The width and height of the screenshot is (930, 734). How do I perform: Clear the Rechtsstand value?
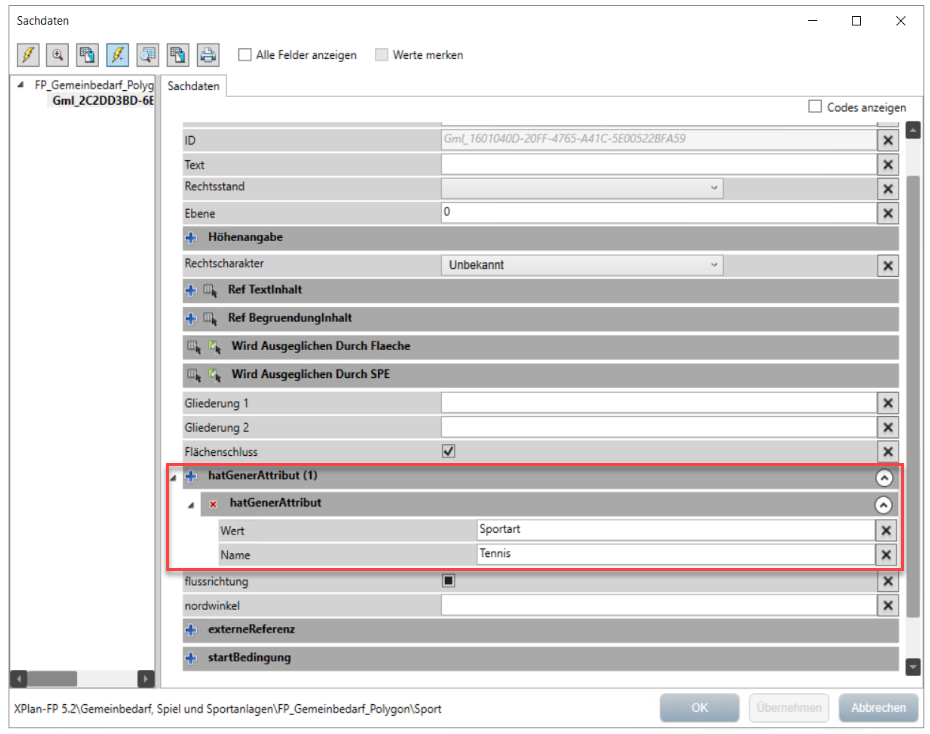tap(888, 189)
